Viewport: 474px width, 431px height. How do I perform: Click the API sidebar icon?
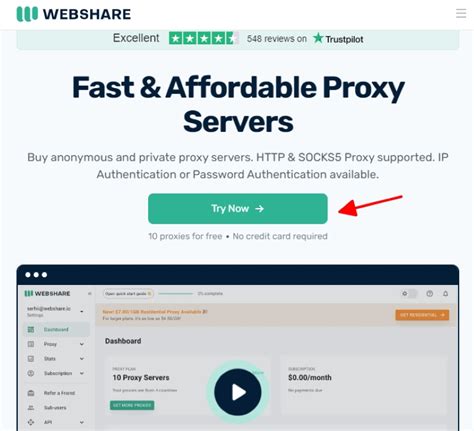(x=31, y=422)
